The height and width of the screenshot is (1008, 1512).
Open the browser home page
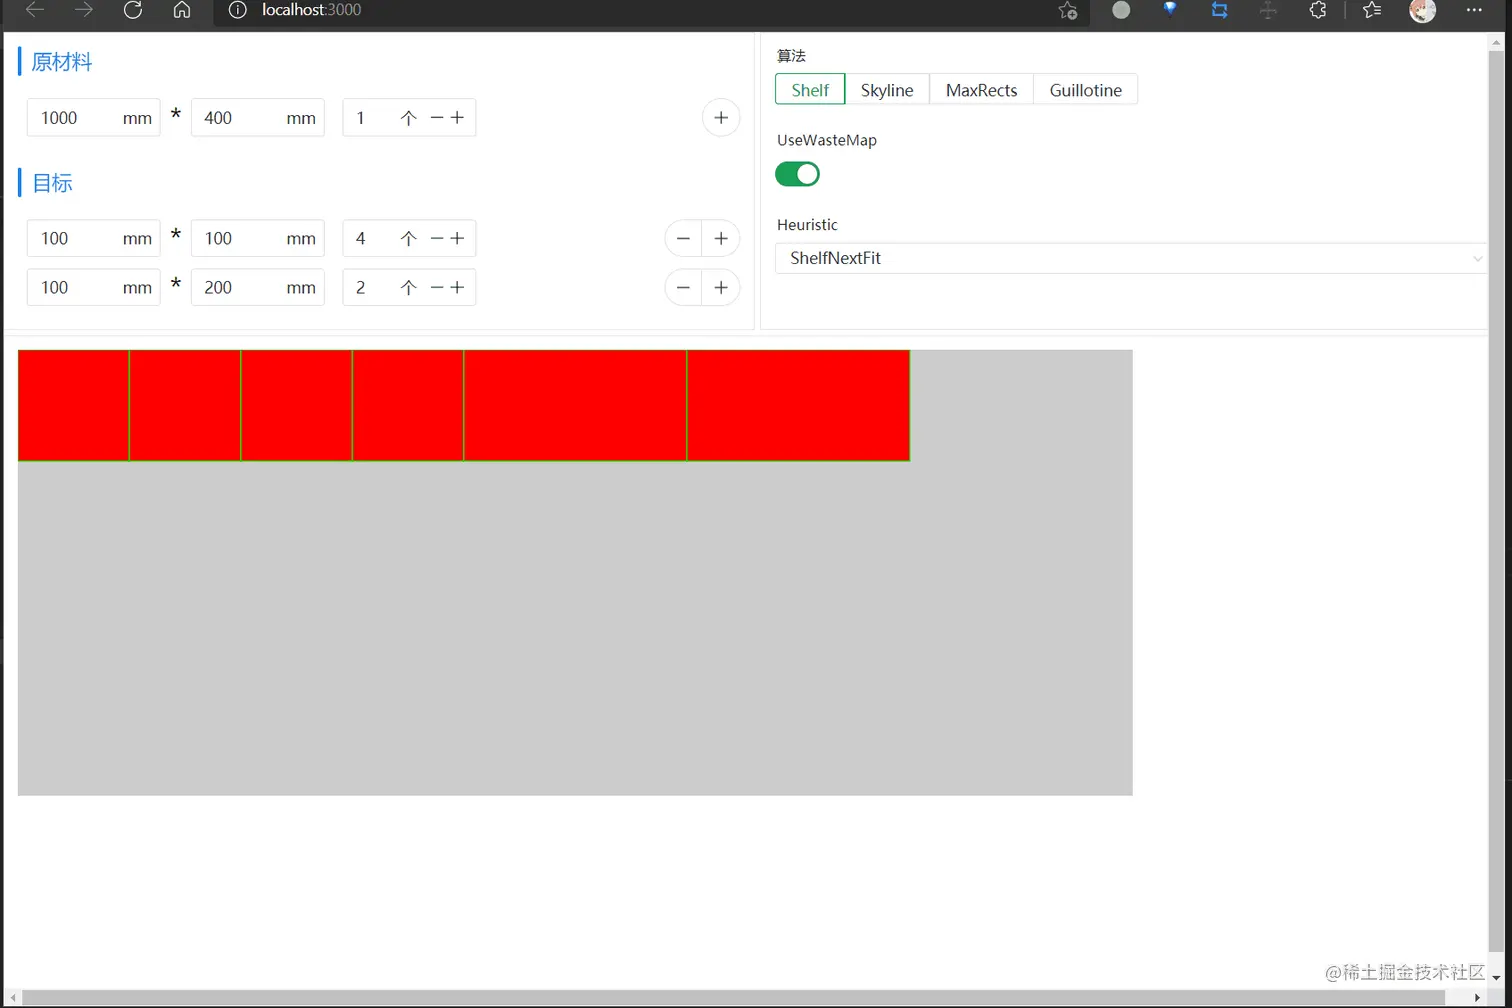point(181,10)
